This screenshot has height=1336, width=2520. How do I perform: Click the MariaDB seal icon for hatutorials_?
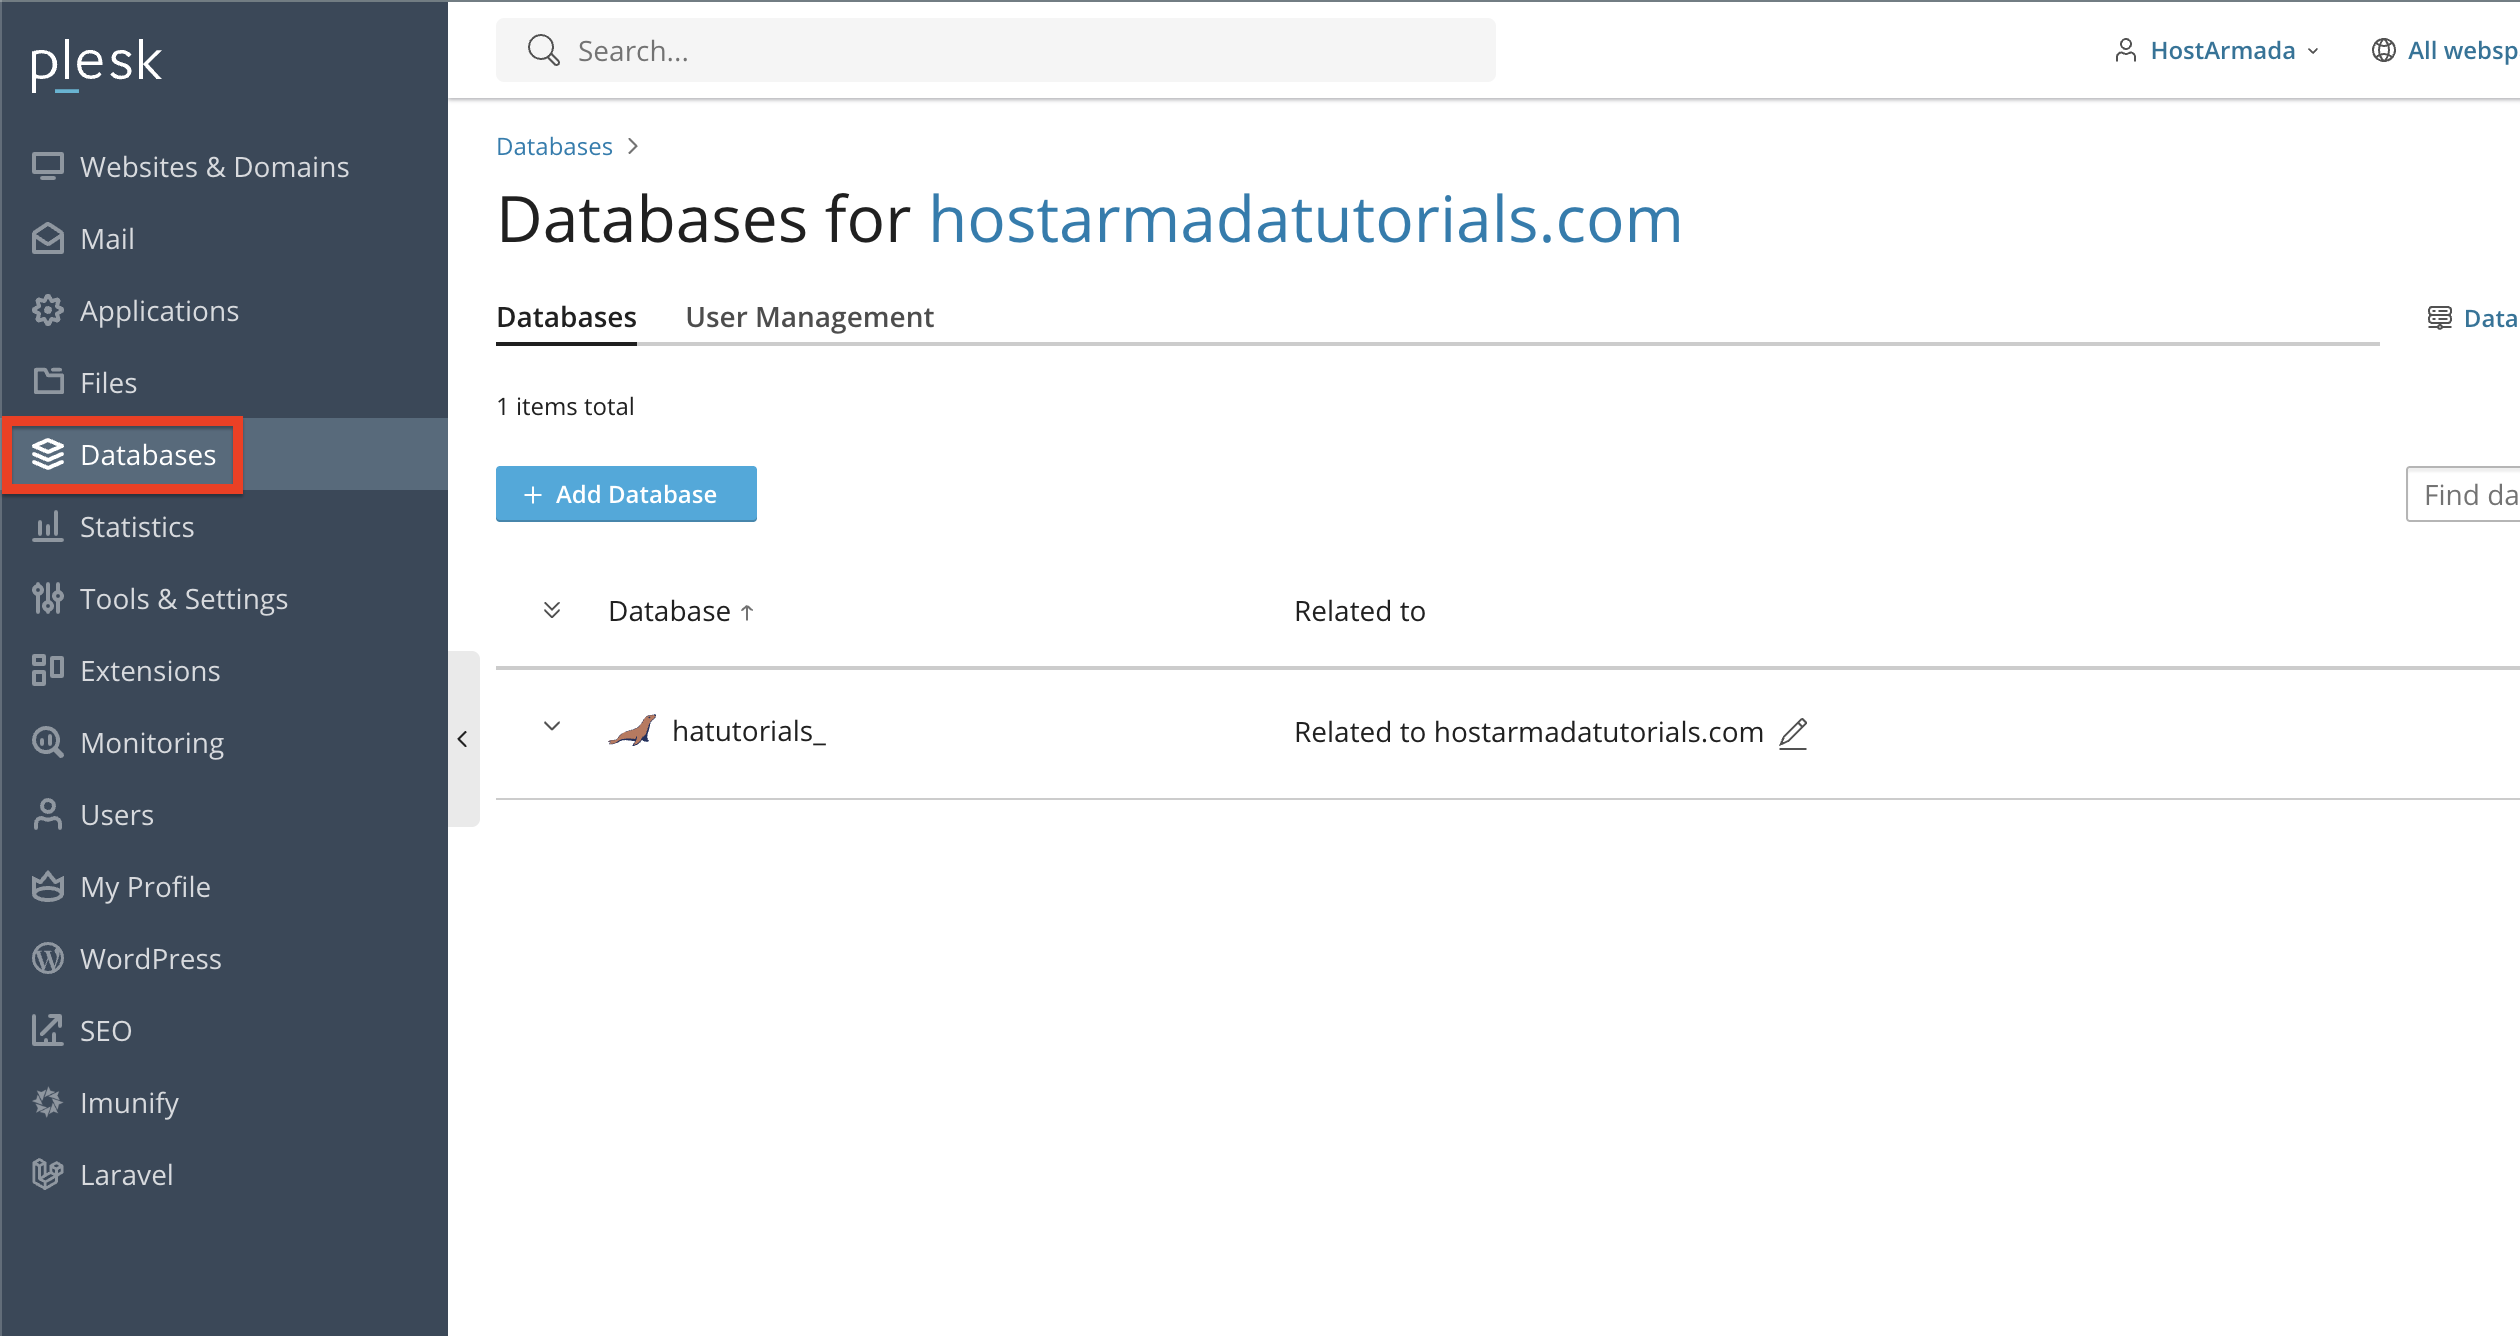coord(632,731)
